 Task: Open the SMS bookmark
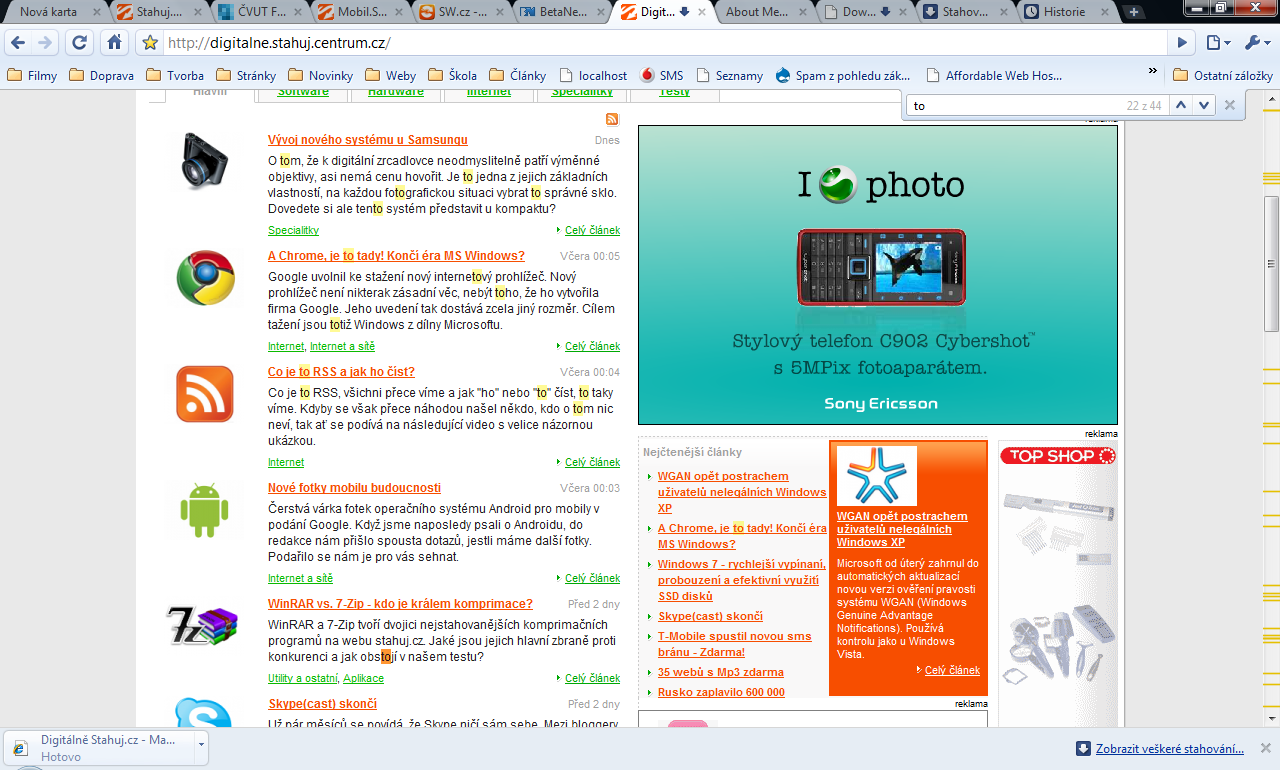click(661, 75)
